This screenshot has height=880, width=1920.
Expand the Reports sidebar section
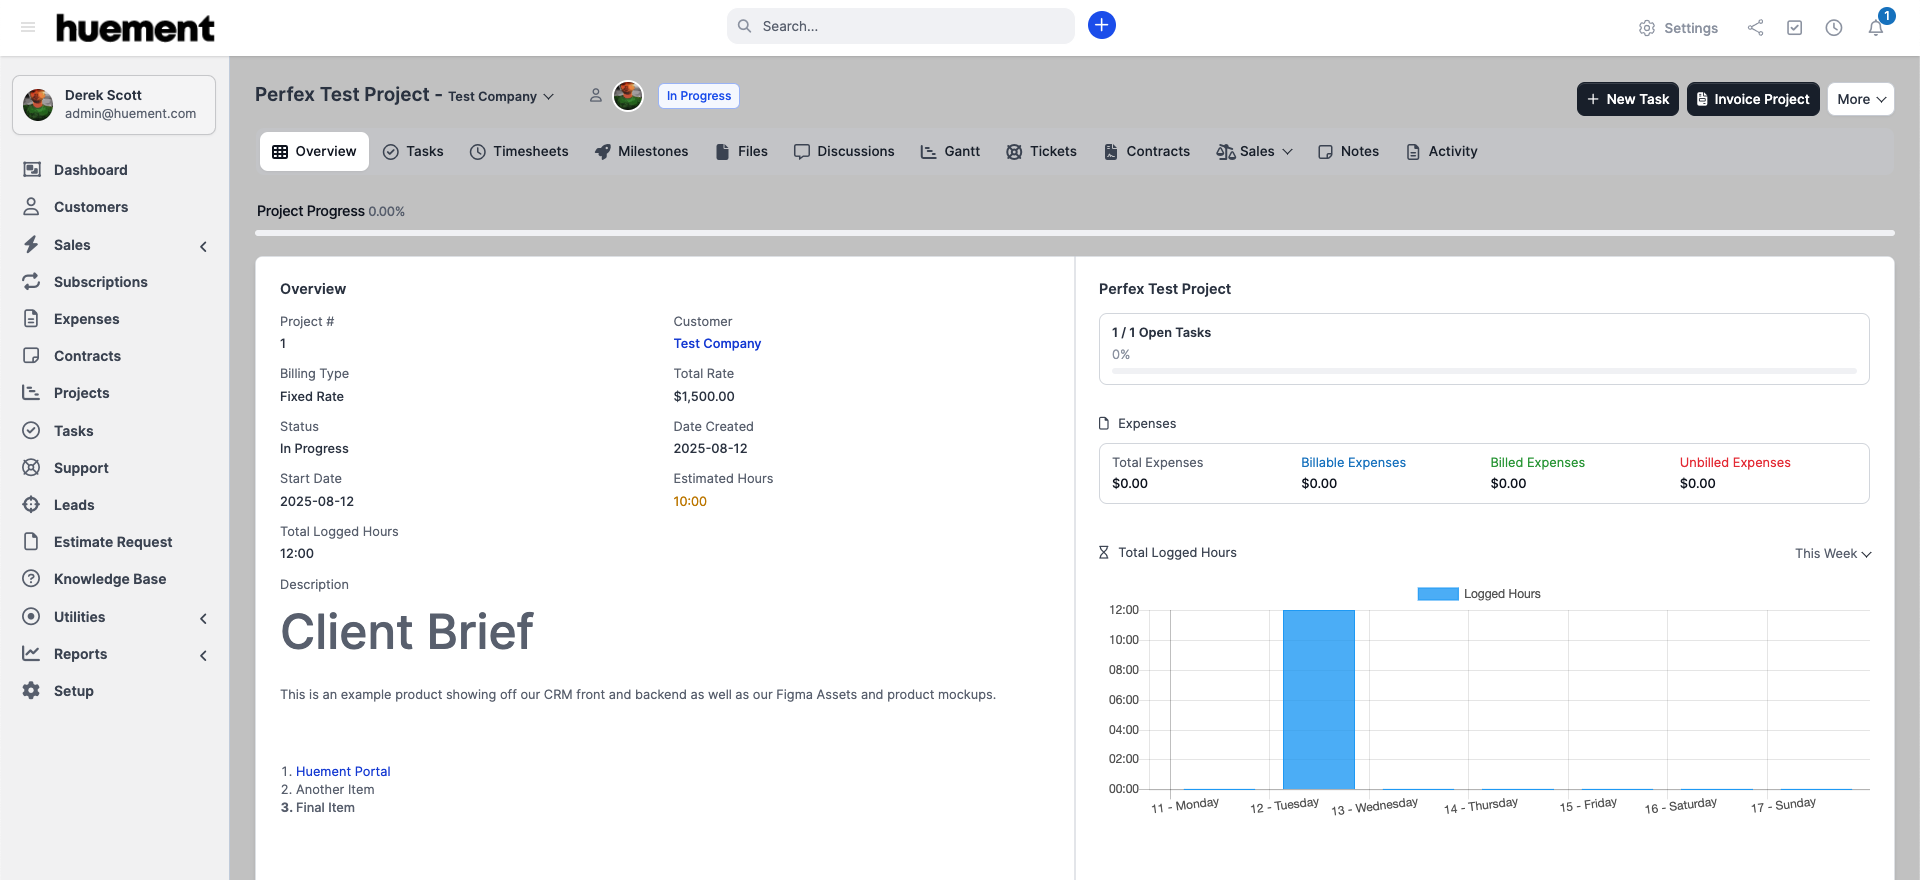115,654
